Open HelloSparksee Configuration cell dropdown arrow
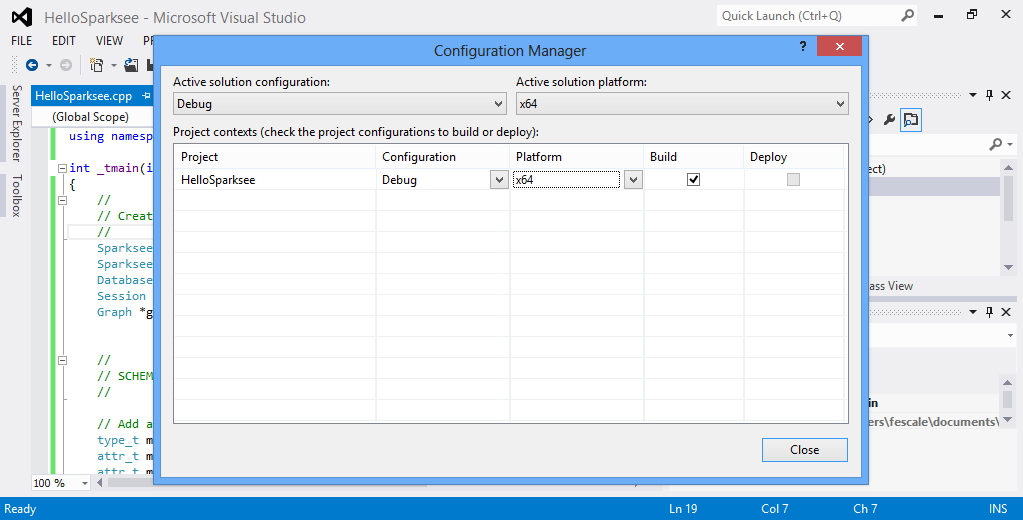 click(499, 180)
